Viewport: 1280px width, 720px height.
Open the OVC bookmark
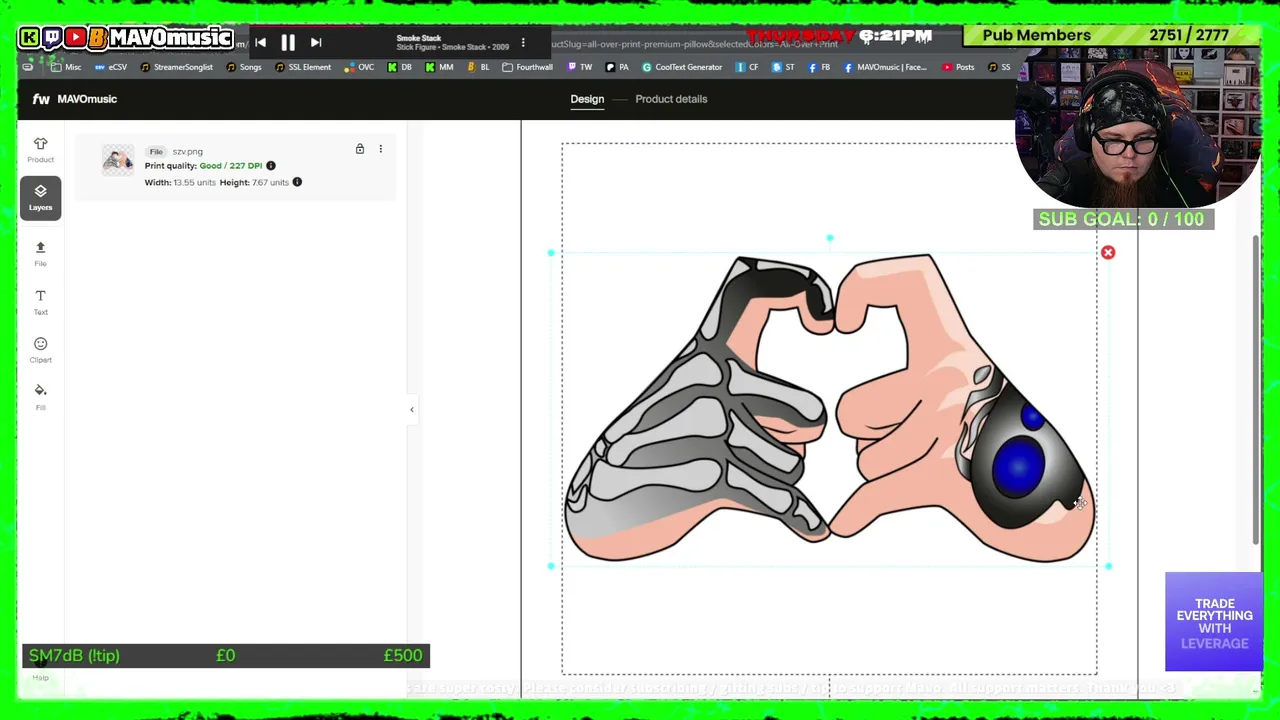tap(359, 67)
